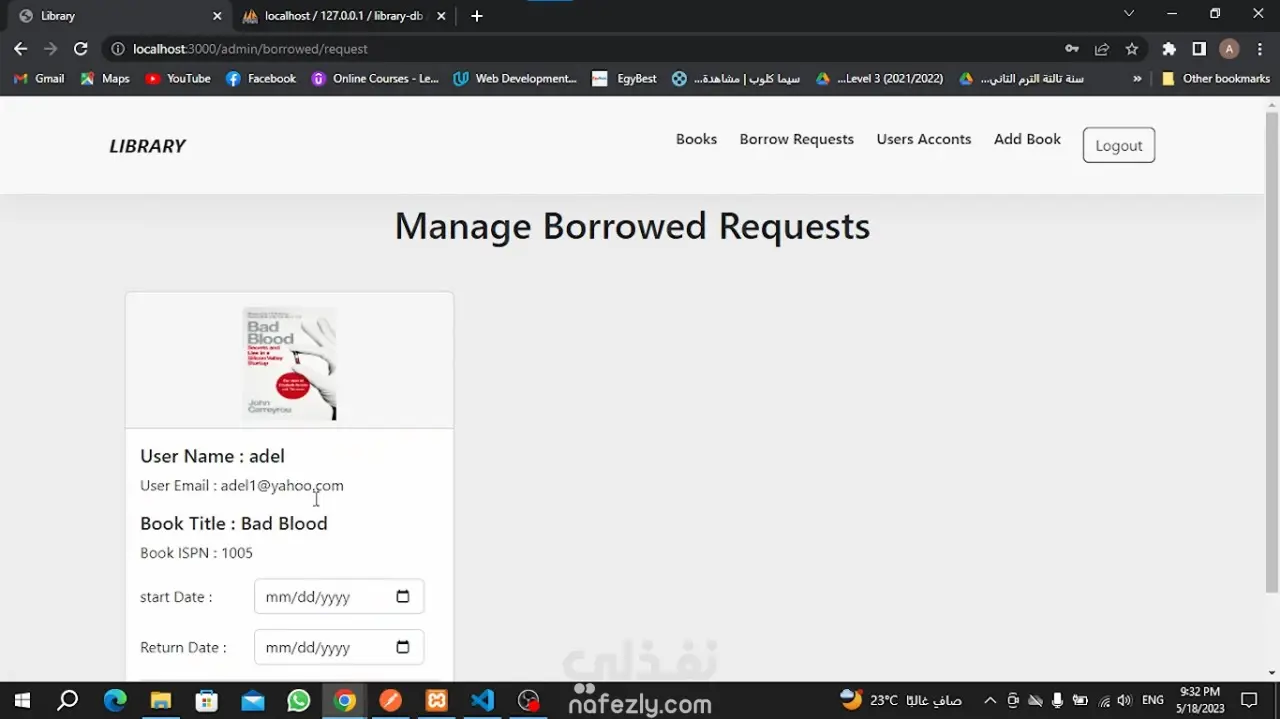Screen dimensions: 1280x719
Task: Open the Facebook bookmark
Action: 261,79
